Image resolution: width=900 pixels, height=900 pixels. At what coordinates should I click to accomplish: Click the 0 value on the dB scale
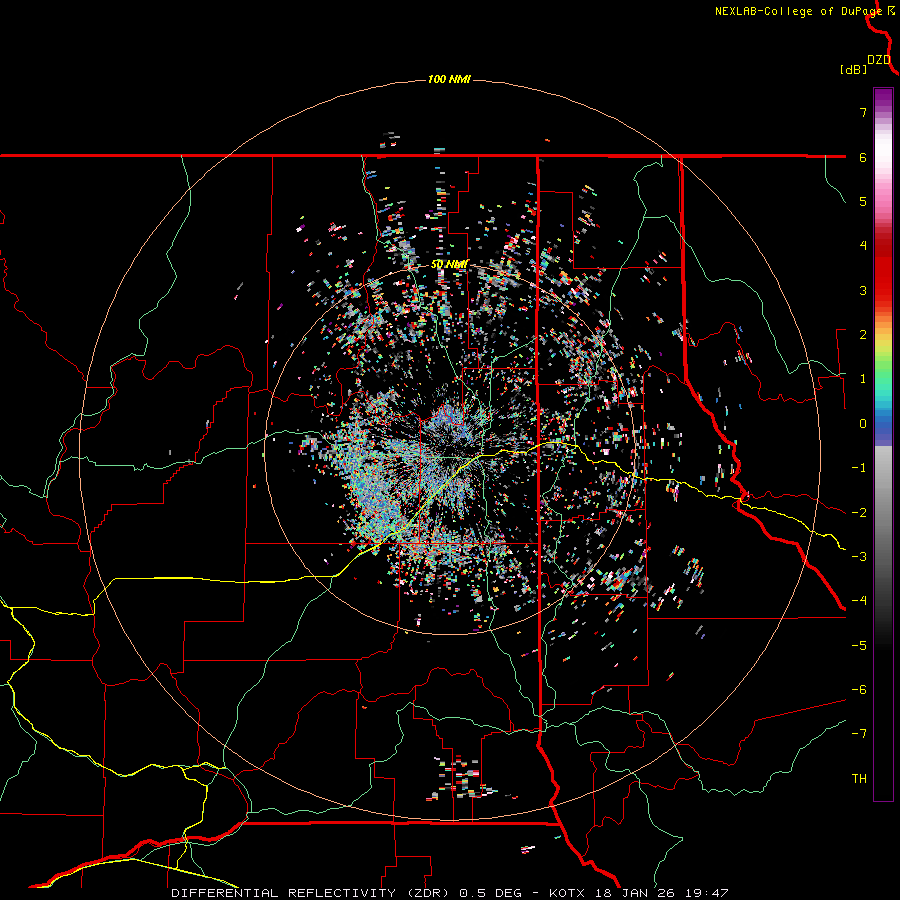click(863, 424)
